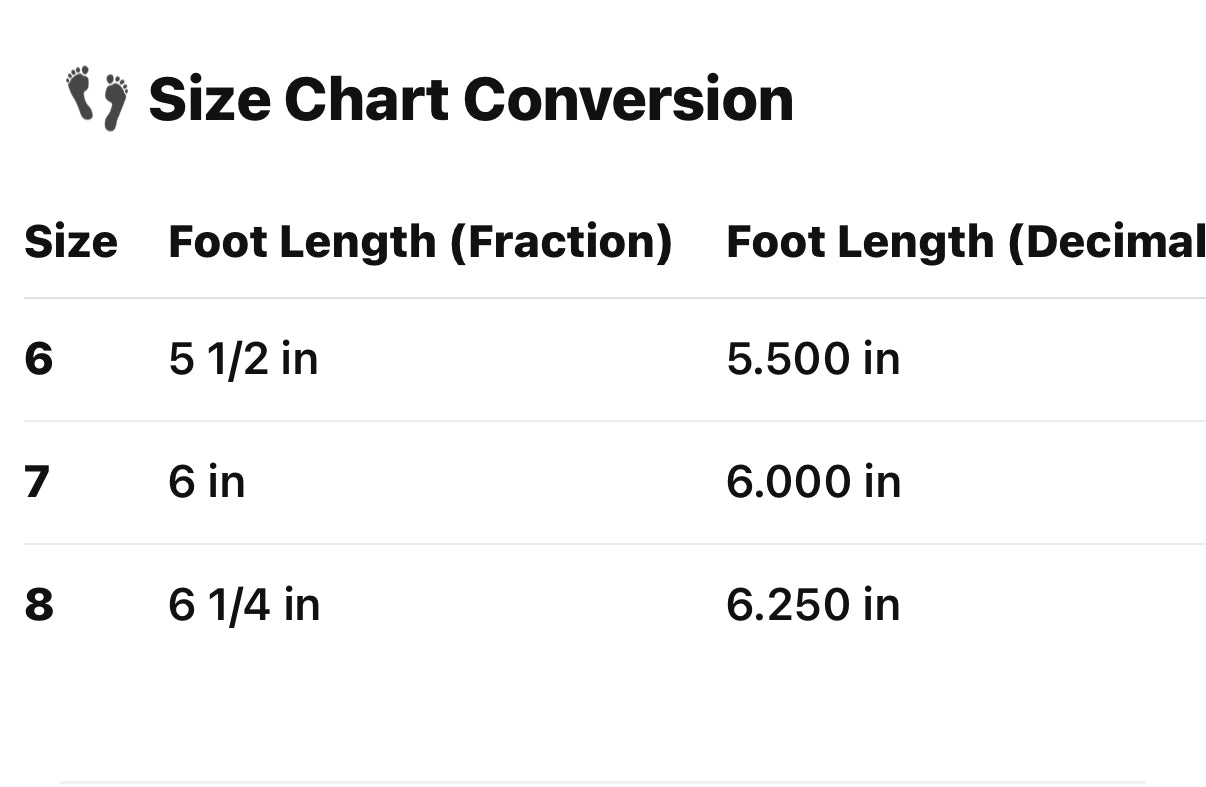Click the "6.250 in" decimal cell
This screenshot has height=787, width=1206.
pos(813,605)
